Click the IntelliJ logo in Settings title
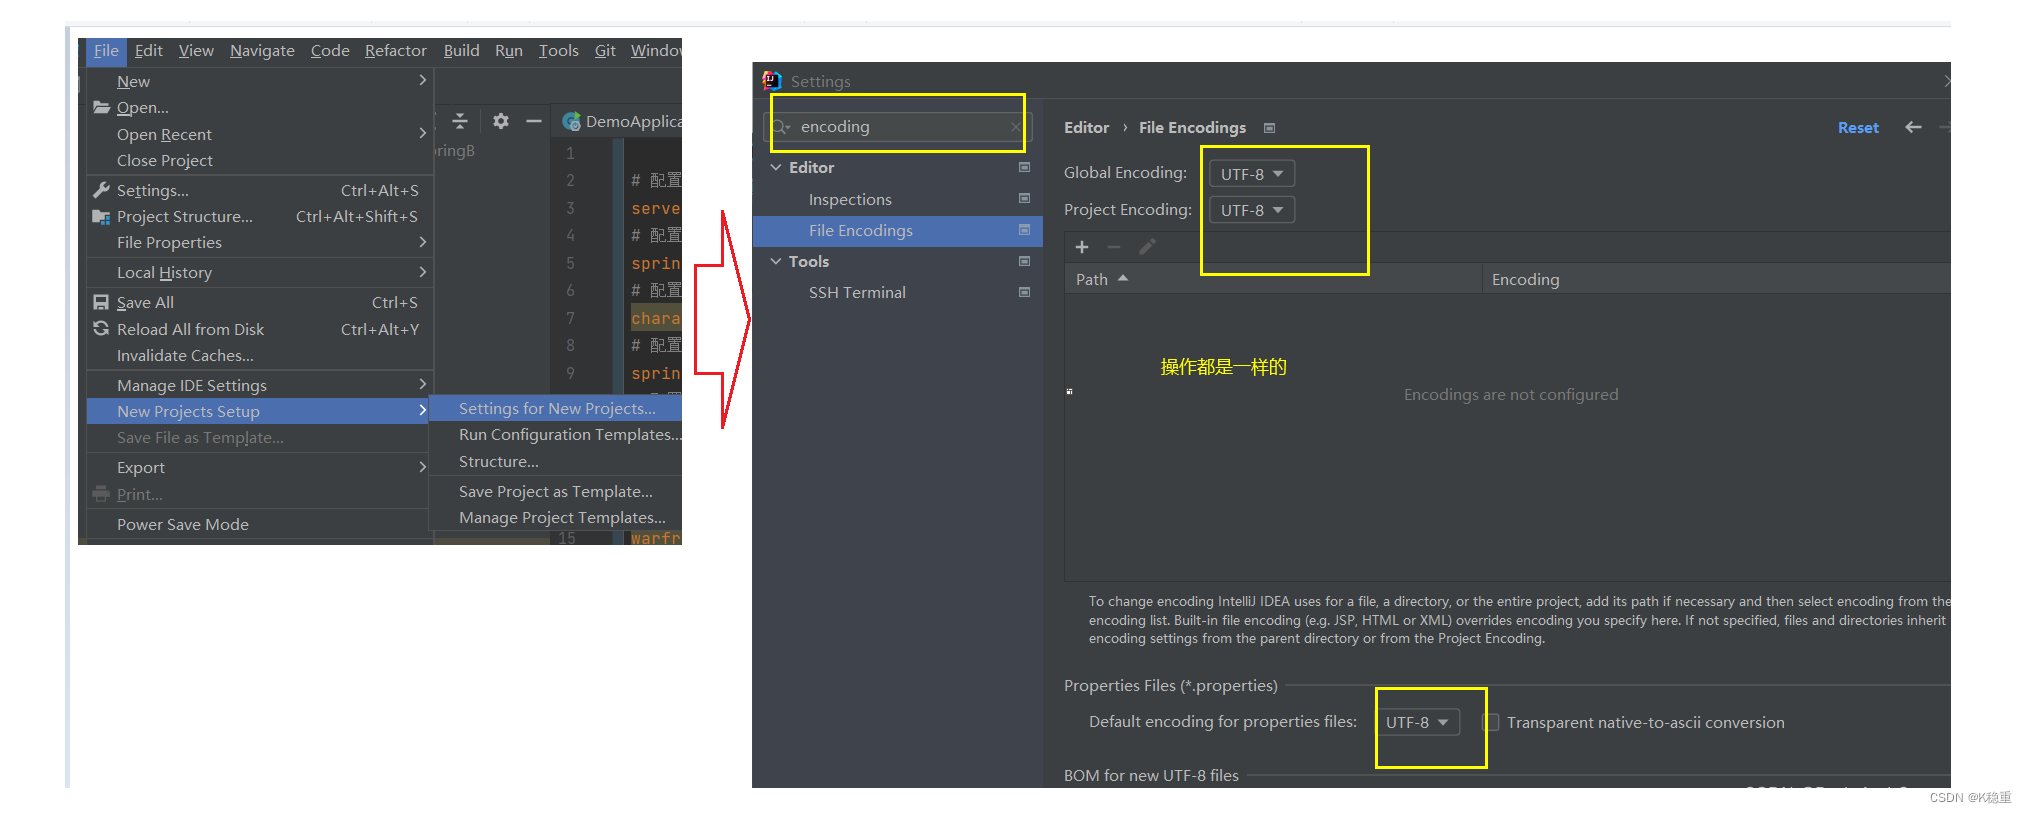This screenshot has height=813, width=2027. (771, 81)
